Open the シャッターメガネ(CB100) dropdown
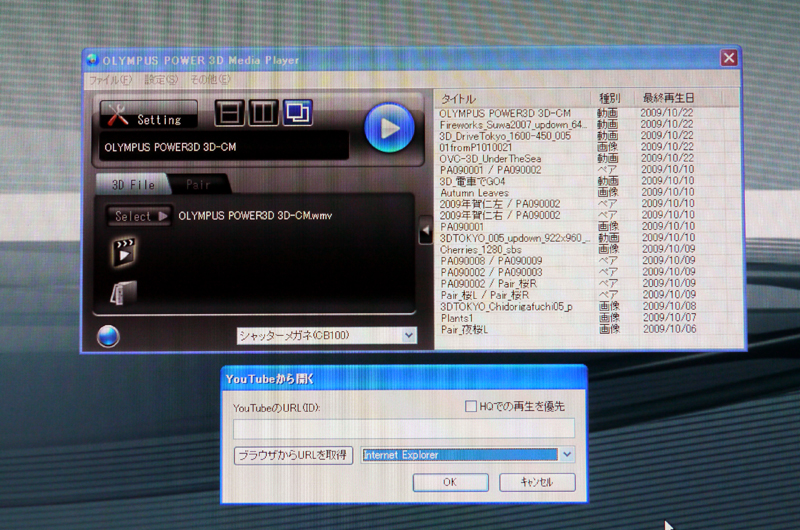The width and height of the screenshot is (800, 530). [x=327, y=336]
